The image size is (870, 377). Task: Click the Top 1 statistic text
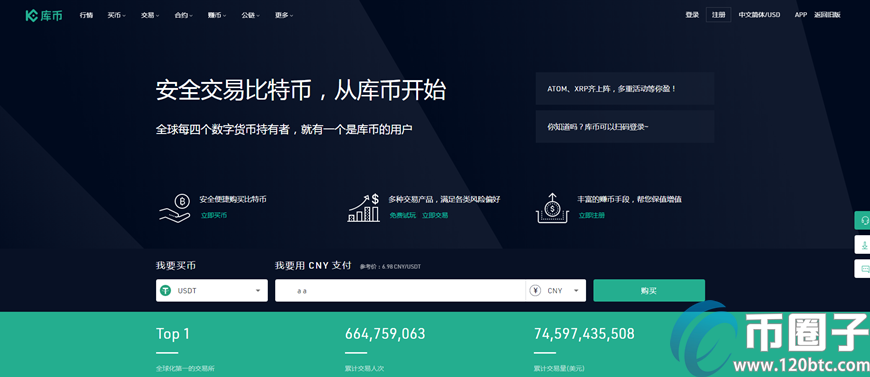[173, 334]
